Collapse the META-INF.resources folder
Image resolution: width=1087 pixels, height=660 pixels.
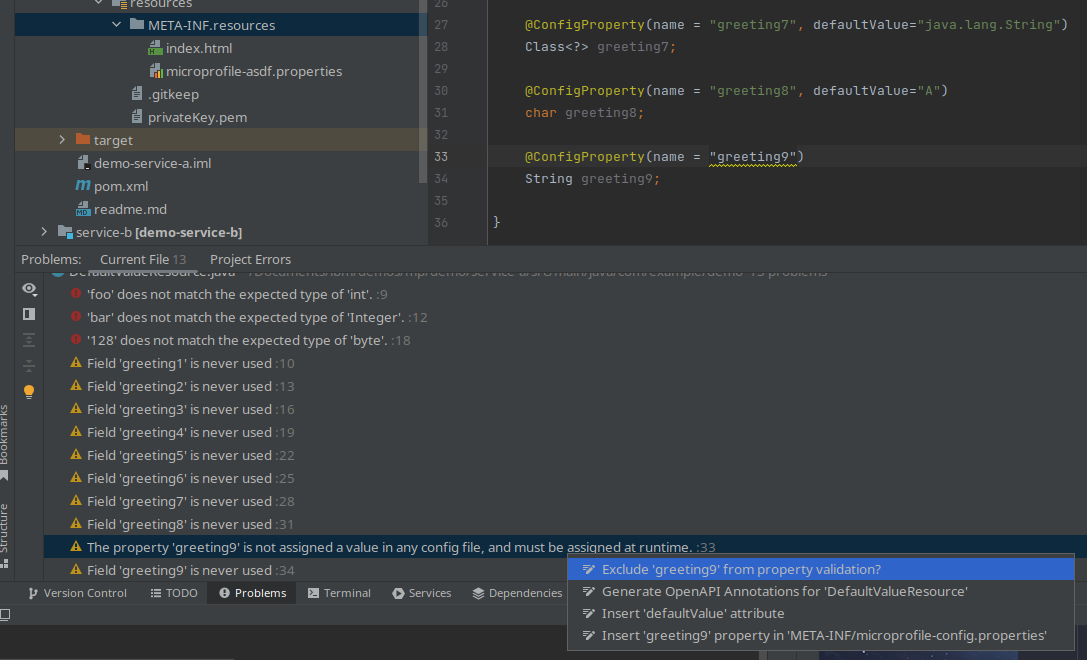[117, 24]
